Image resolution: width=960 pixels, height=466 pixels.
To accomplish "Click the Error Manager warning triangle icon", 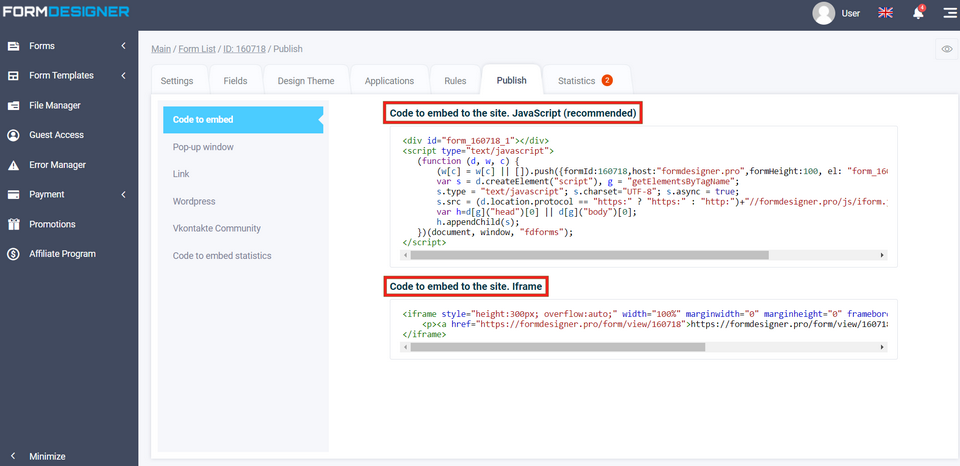I will (x=14, y=165).
